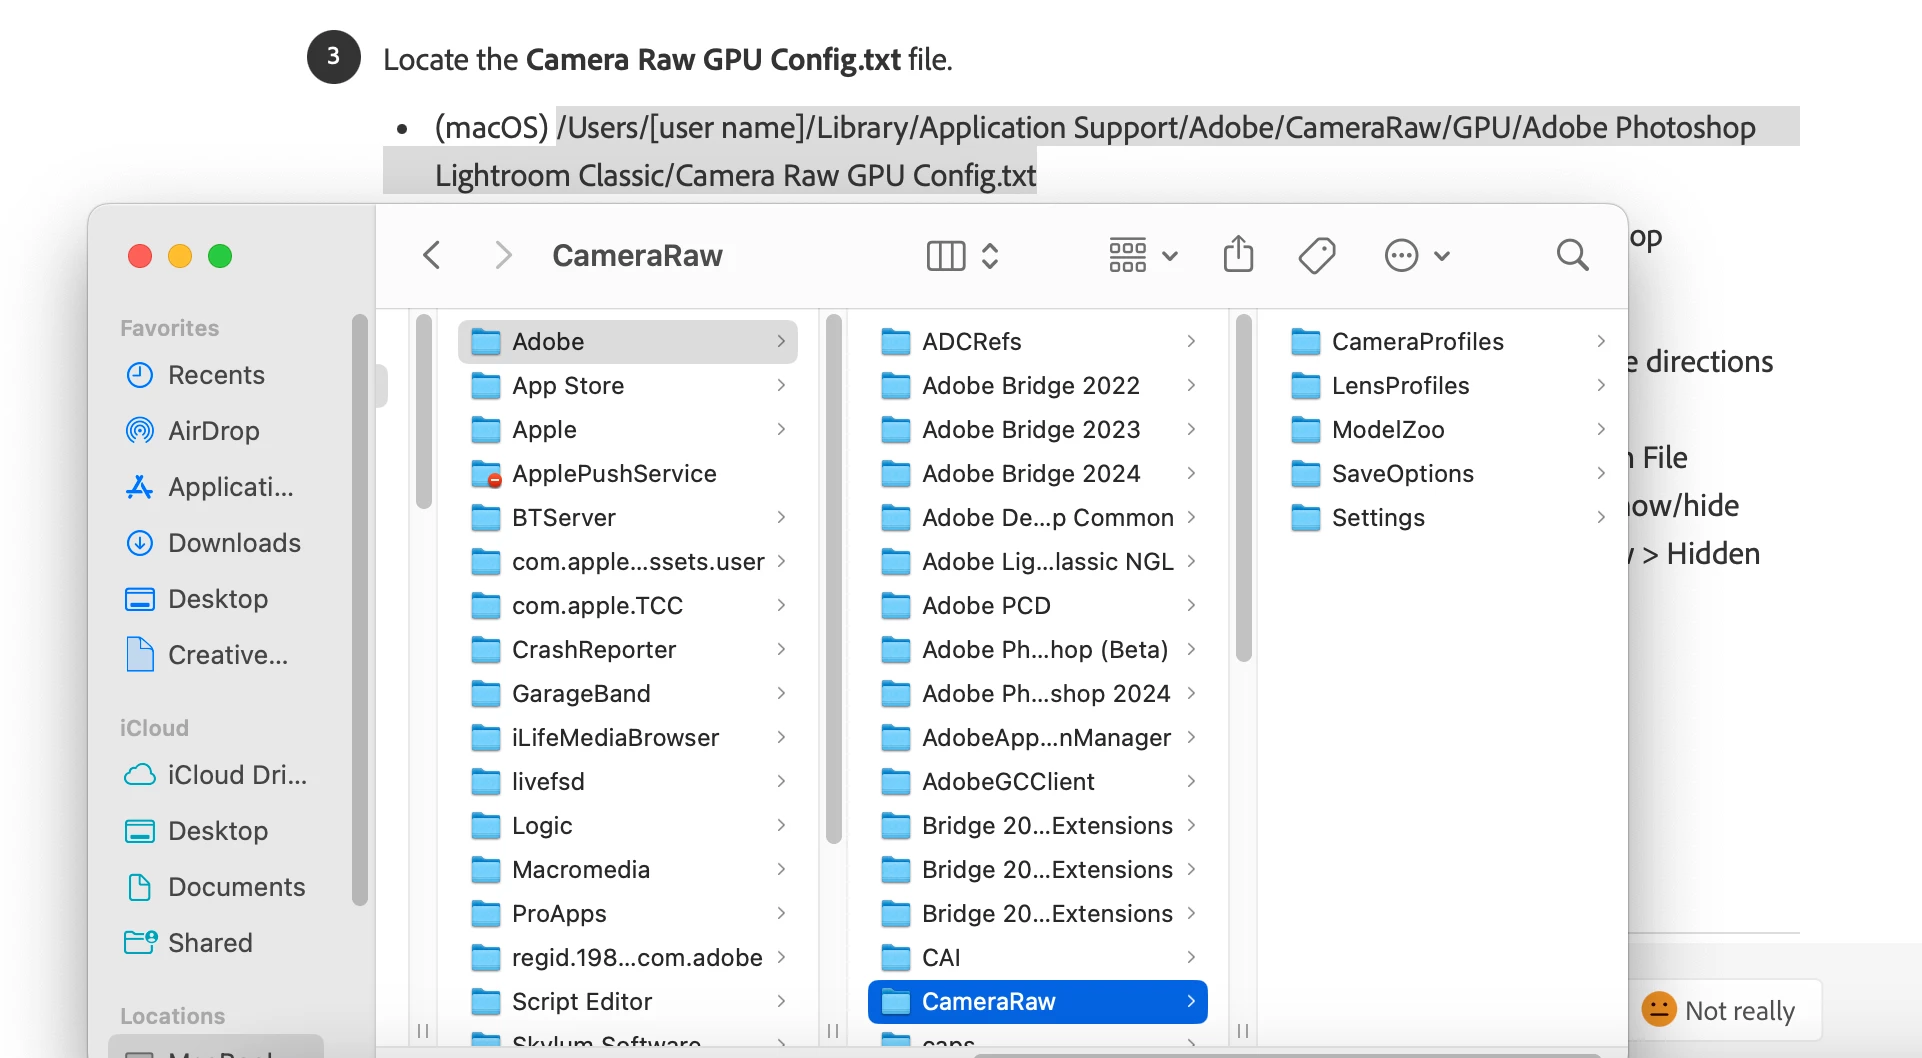Open the Settings folder
The width and height of the screenshot is (1922, 1058).
click(1447, 518)
